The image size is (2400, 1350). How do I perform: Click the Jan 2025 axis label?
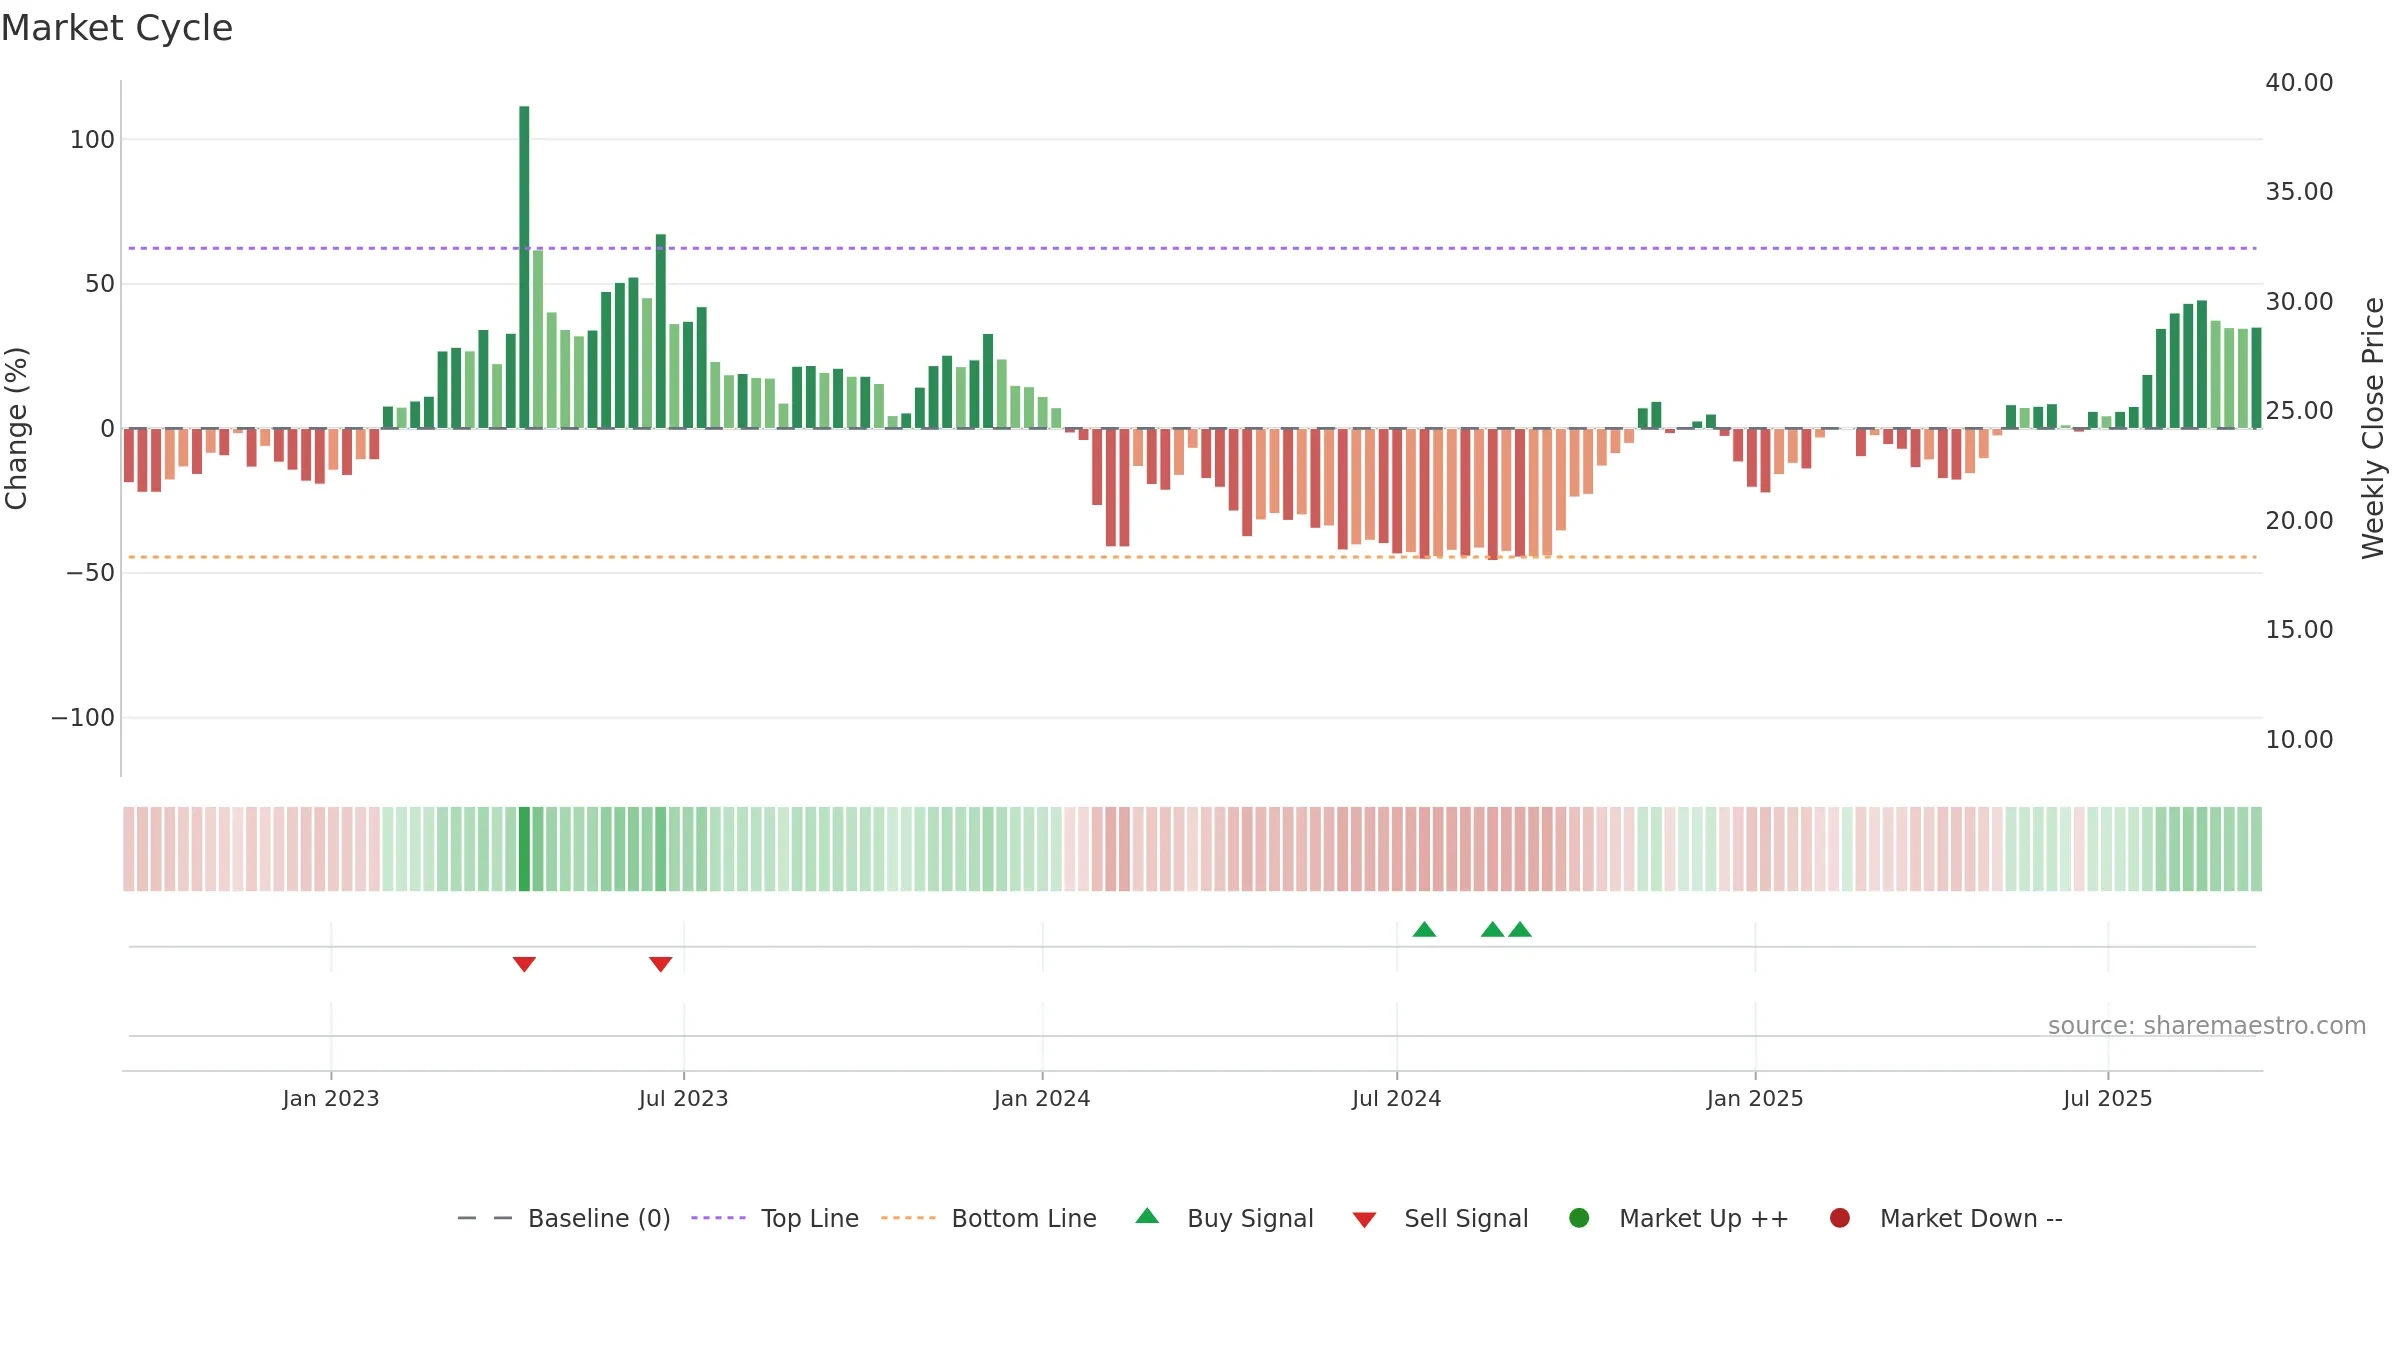[1755, 1099]
